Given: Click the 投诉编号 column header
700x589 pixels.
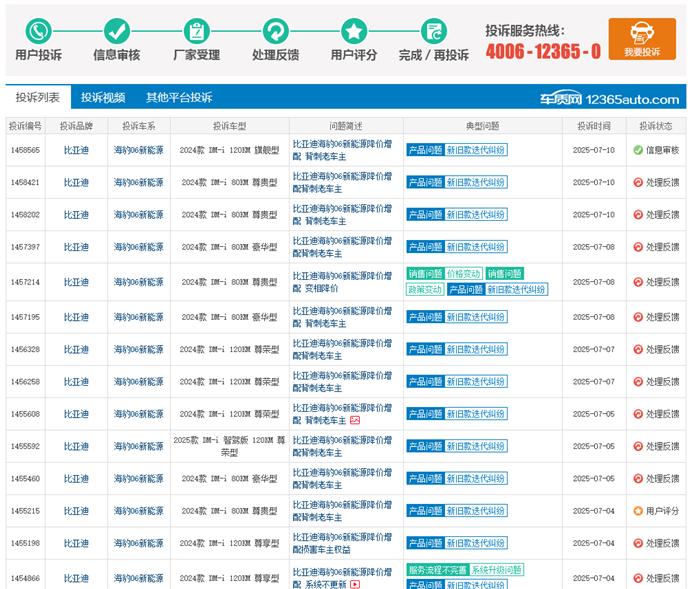Looking at the screenshot, I should coord(25,126).
